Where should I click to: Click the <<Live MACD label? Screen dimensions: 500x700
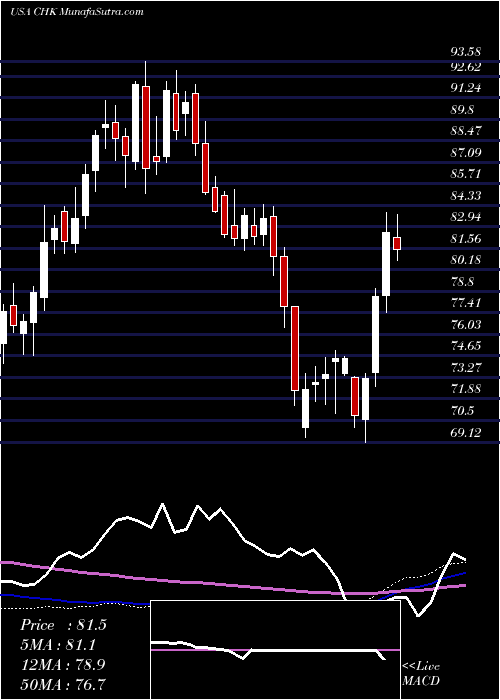421,674
